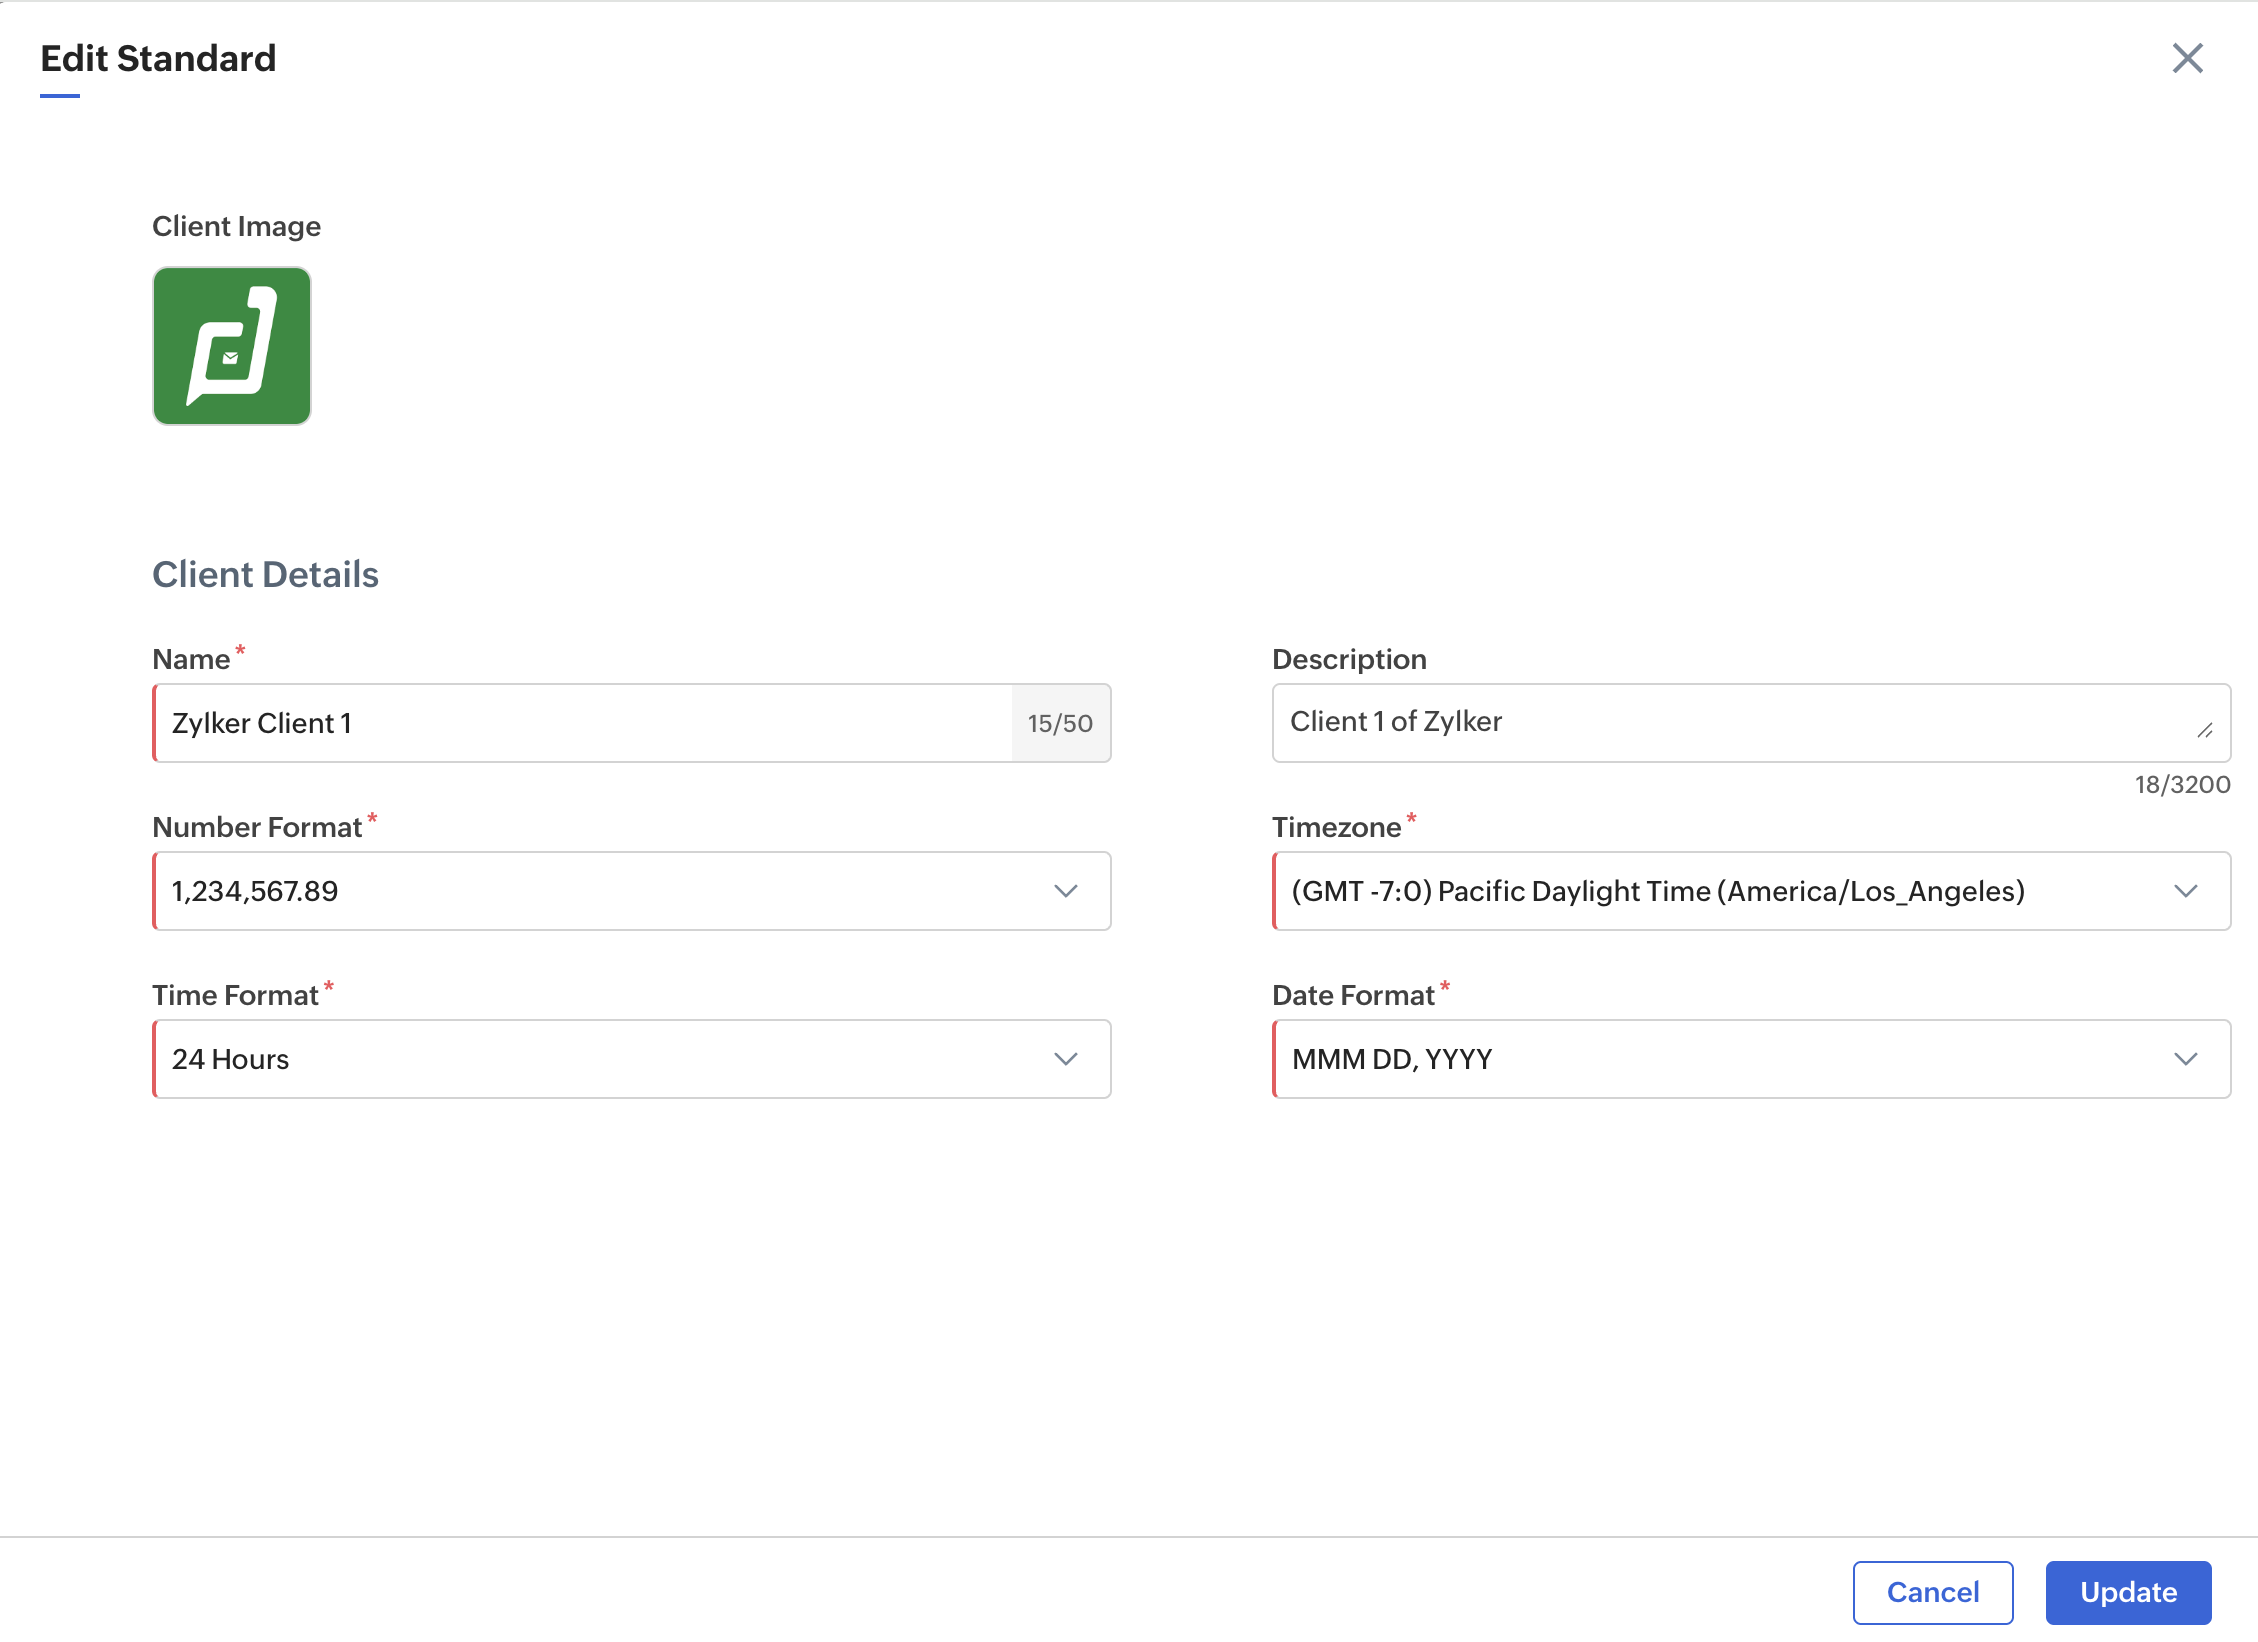Click the Client Image label

(x=236, y=227)
